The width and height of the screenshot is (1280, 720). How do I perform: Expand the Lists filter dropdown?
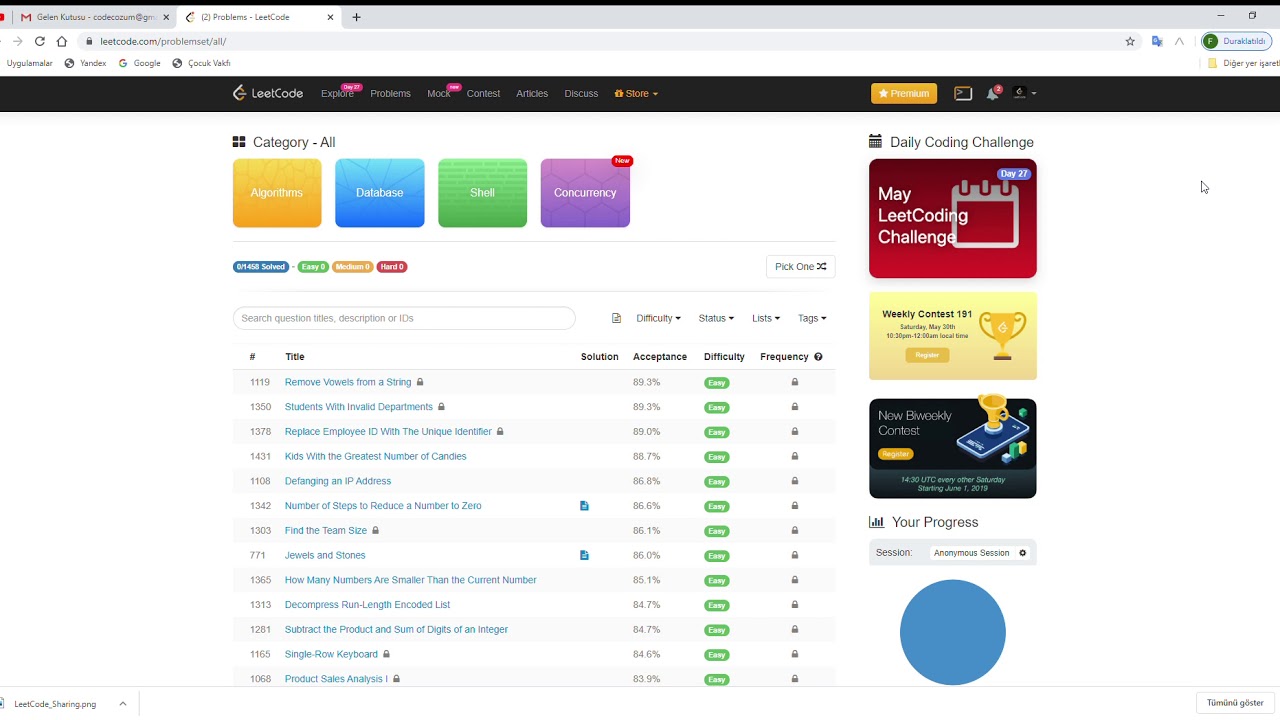766,318
